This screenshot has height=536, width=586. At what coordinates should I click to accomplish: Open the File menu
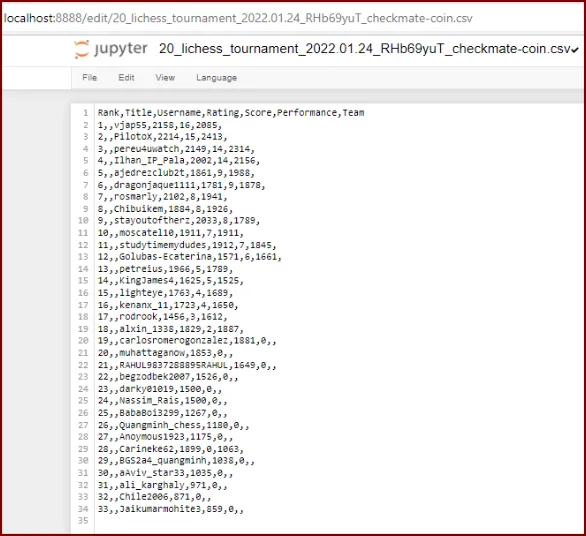click(90, 78)
